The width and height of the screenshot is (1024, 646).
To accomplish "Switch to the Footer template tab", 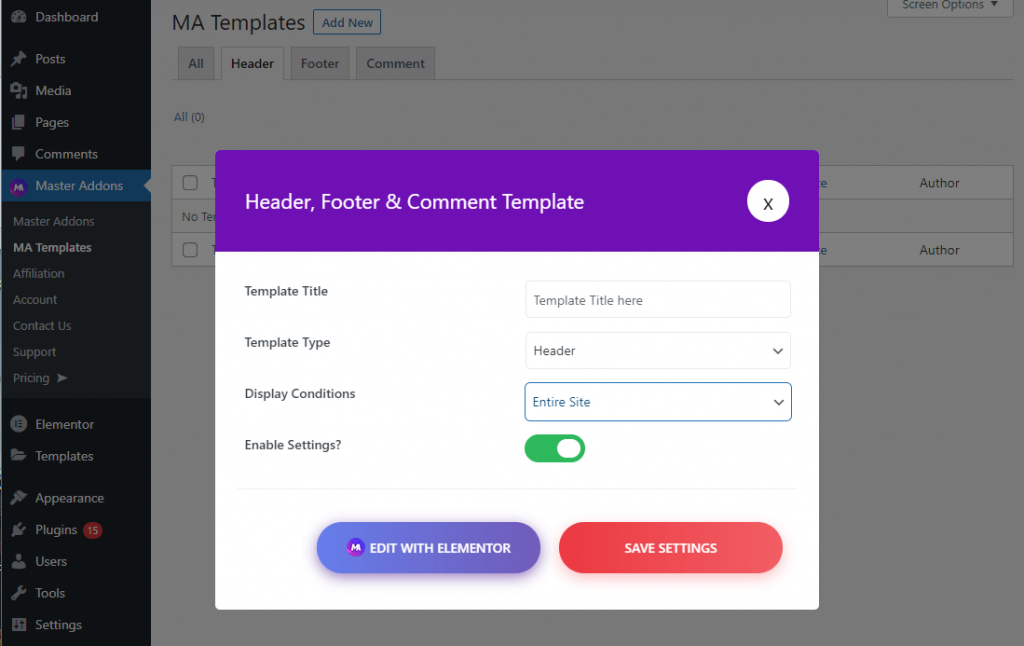I will click(319, 62).
